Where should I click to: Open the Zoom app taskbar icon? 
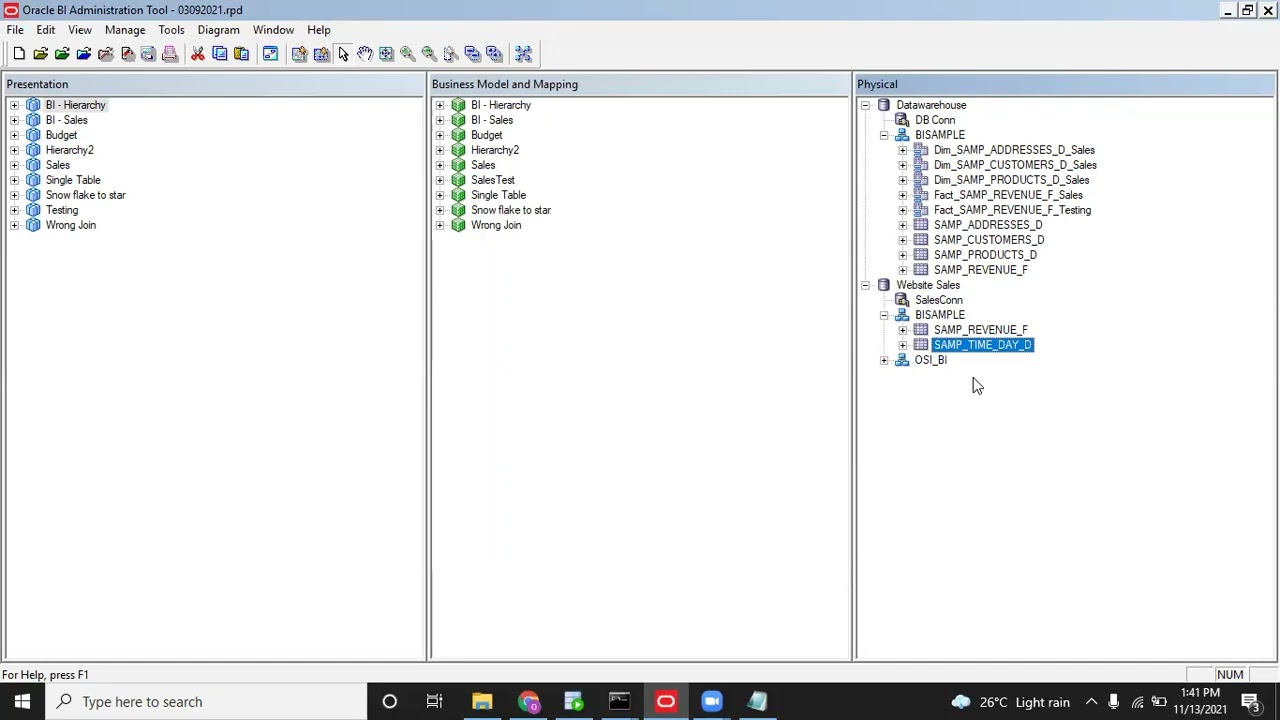pyautogui.click(x=712, y=702)
